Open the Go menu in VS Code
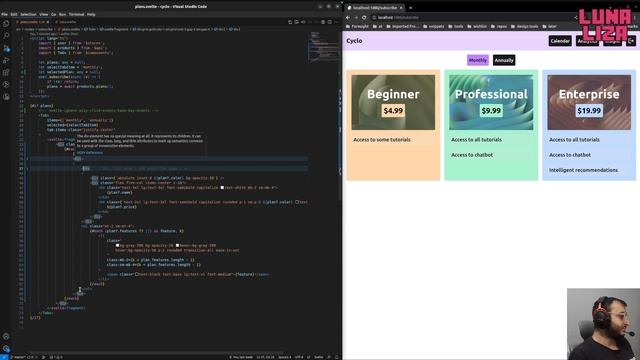Image resolution: width=640 pixels, height=360 pixels. pyautogui.click(x=53, y=14)
